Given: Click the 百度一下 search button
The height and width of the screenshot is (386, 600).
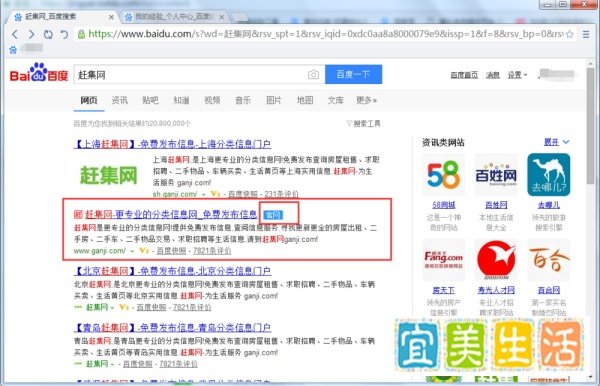Looking at the screenshot, I should pyautogui.click(x=354, y=74).
